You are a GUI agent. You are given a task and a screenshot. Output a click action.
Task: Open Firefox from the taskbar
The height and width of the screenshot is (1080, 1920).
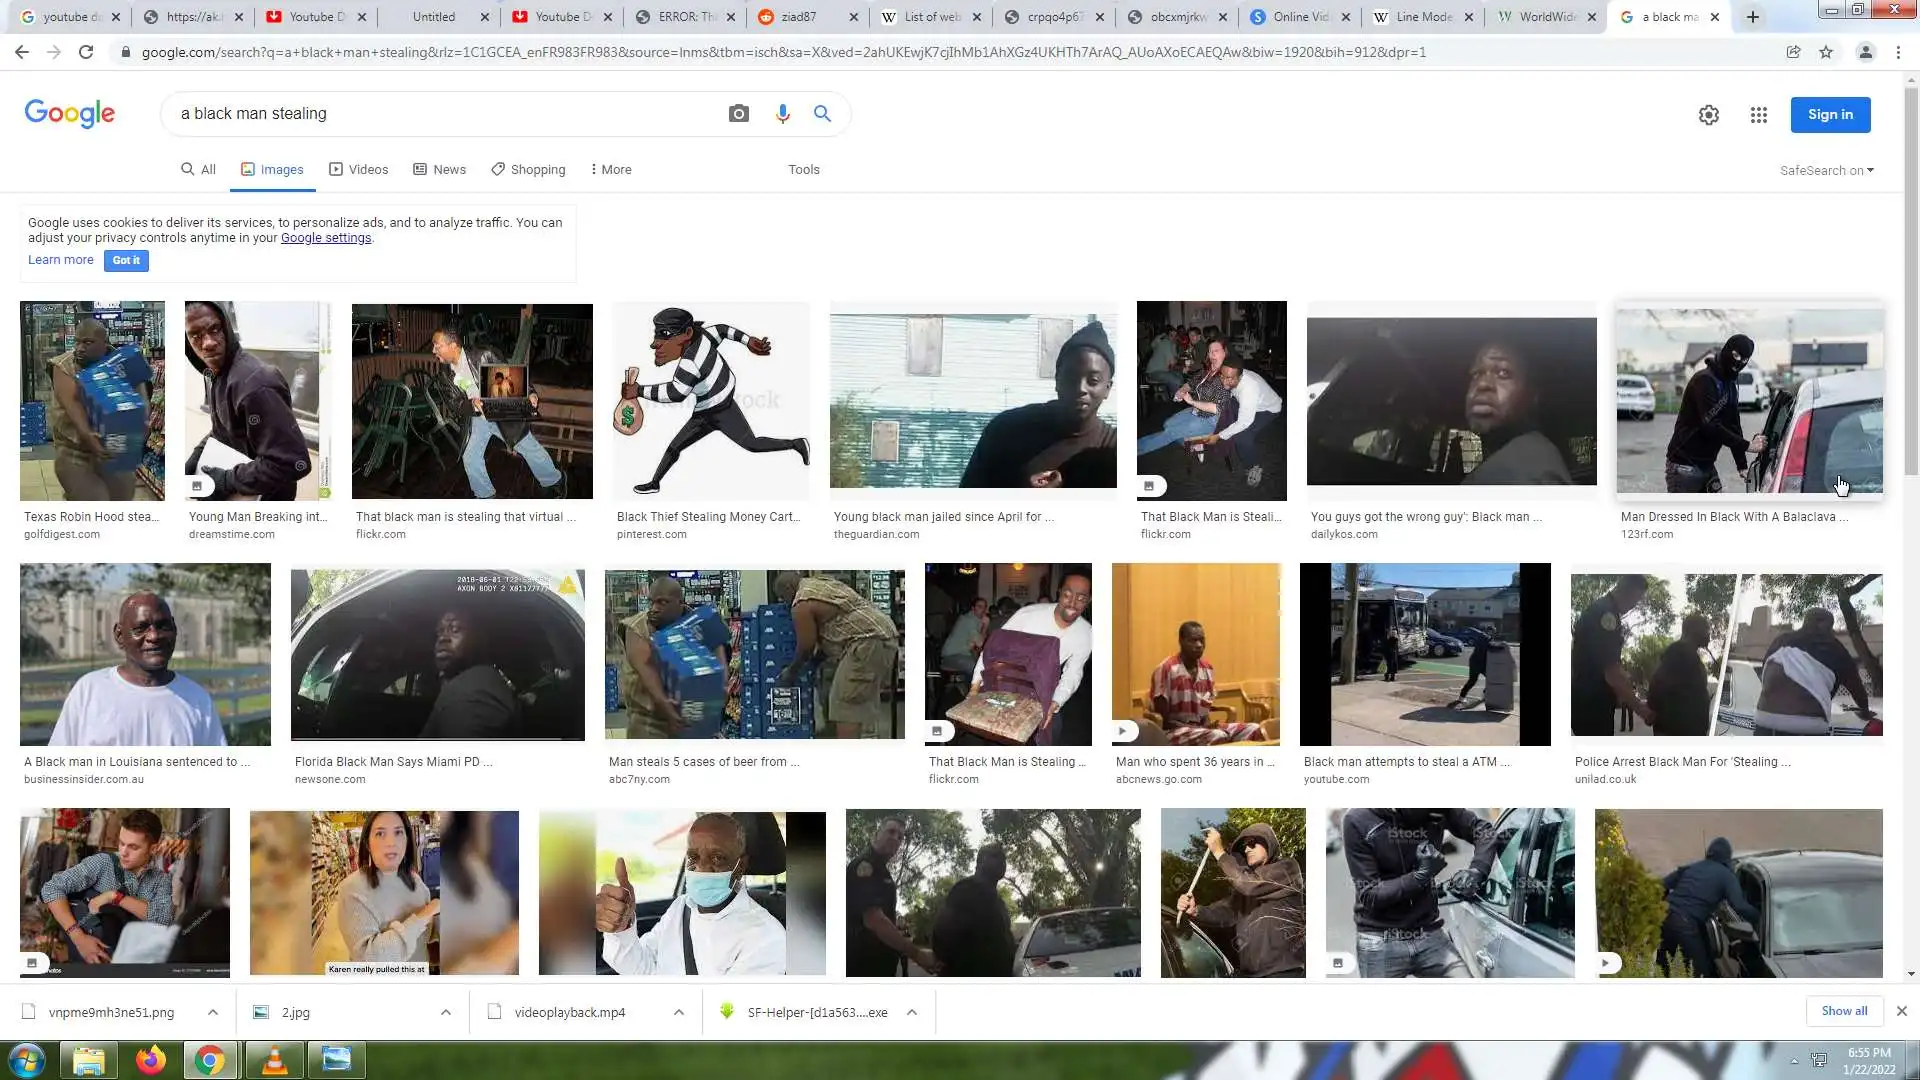coord(151,1060)
